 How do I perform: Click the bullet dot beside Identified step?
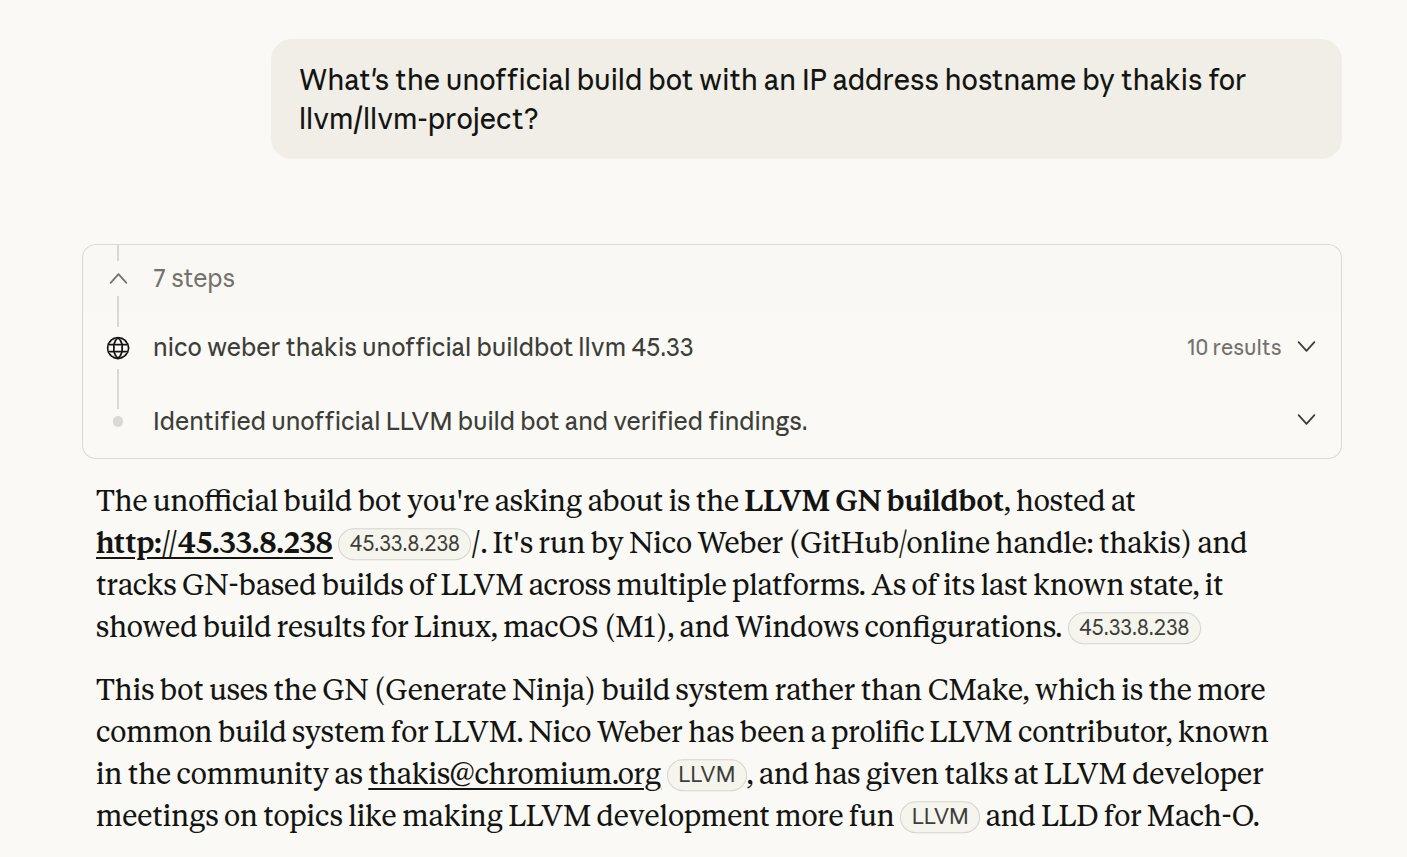pos(118,422)
